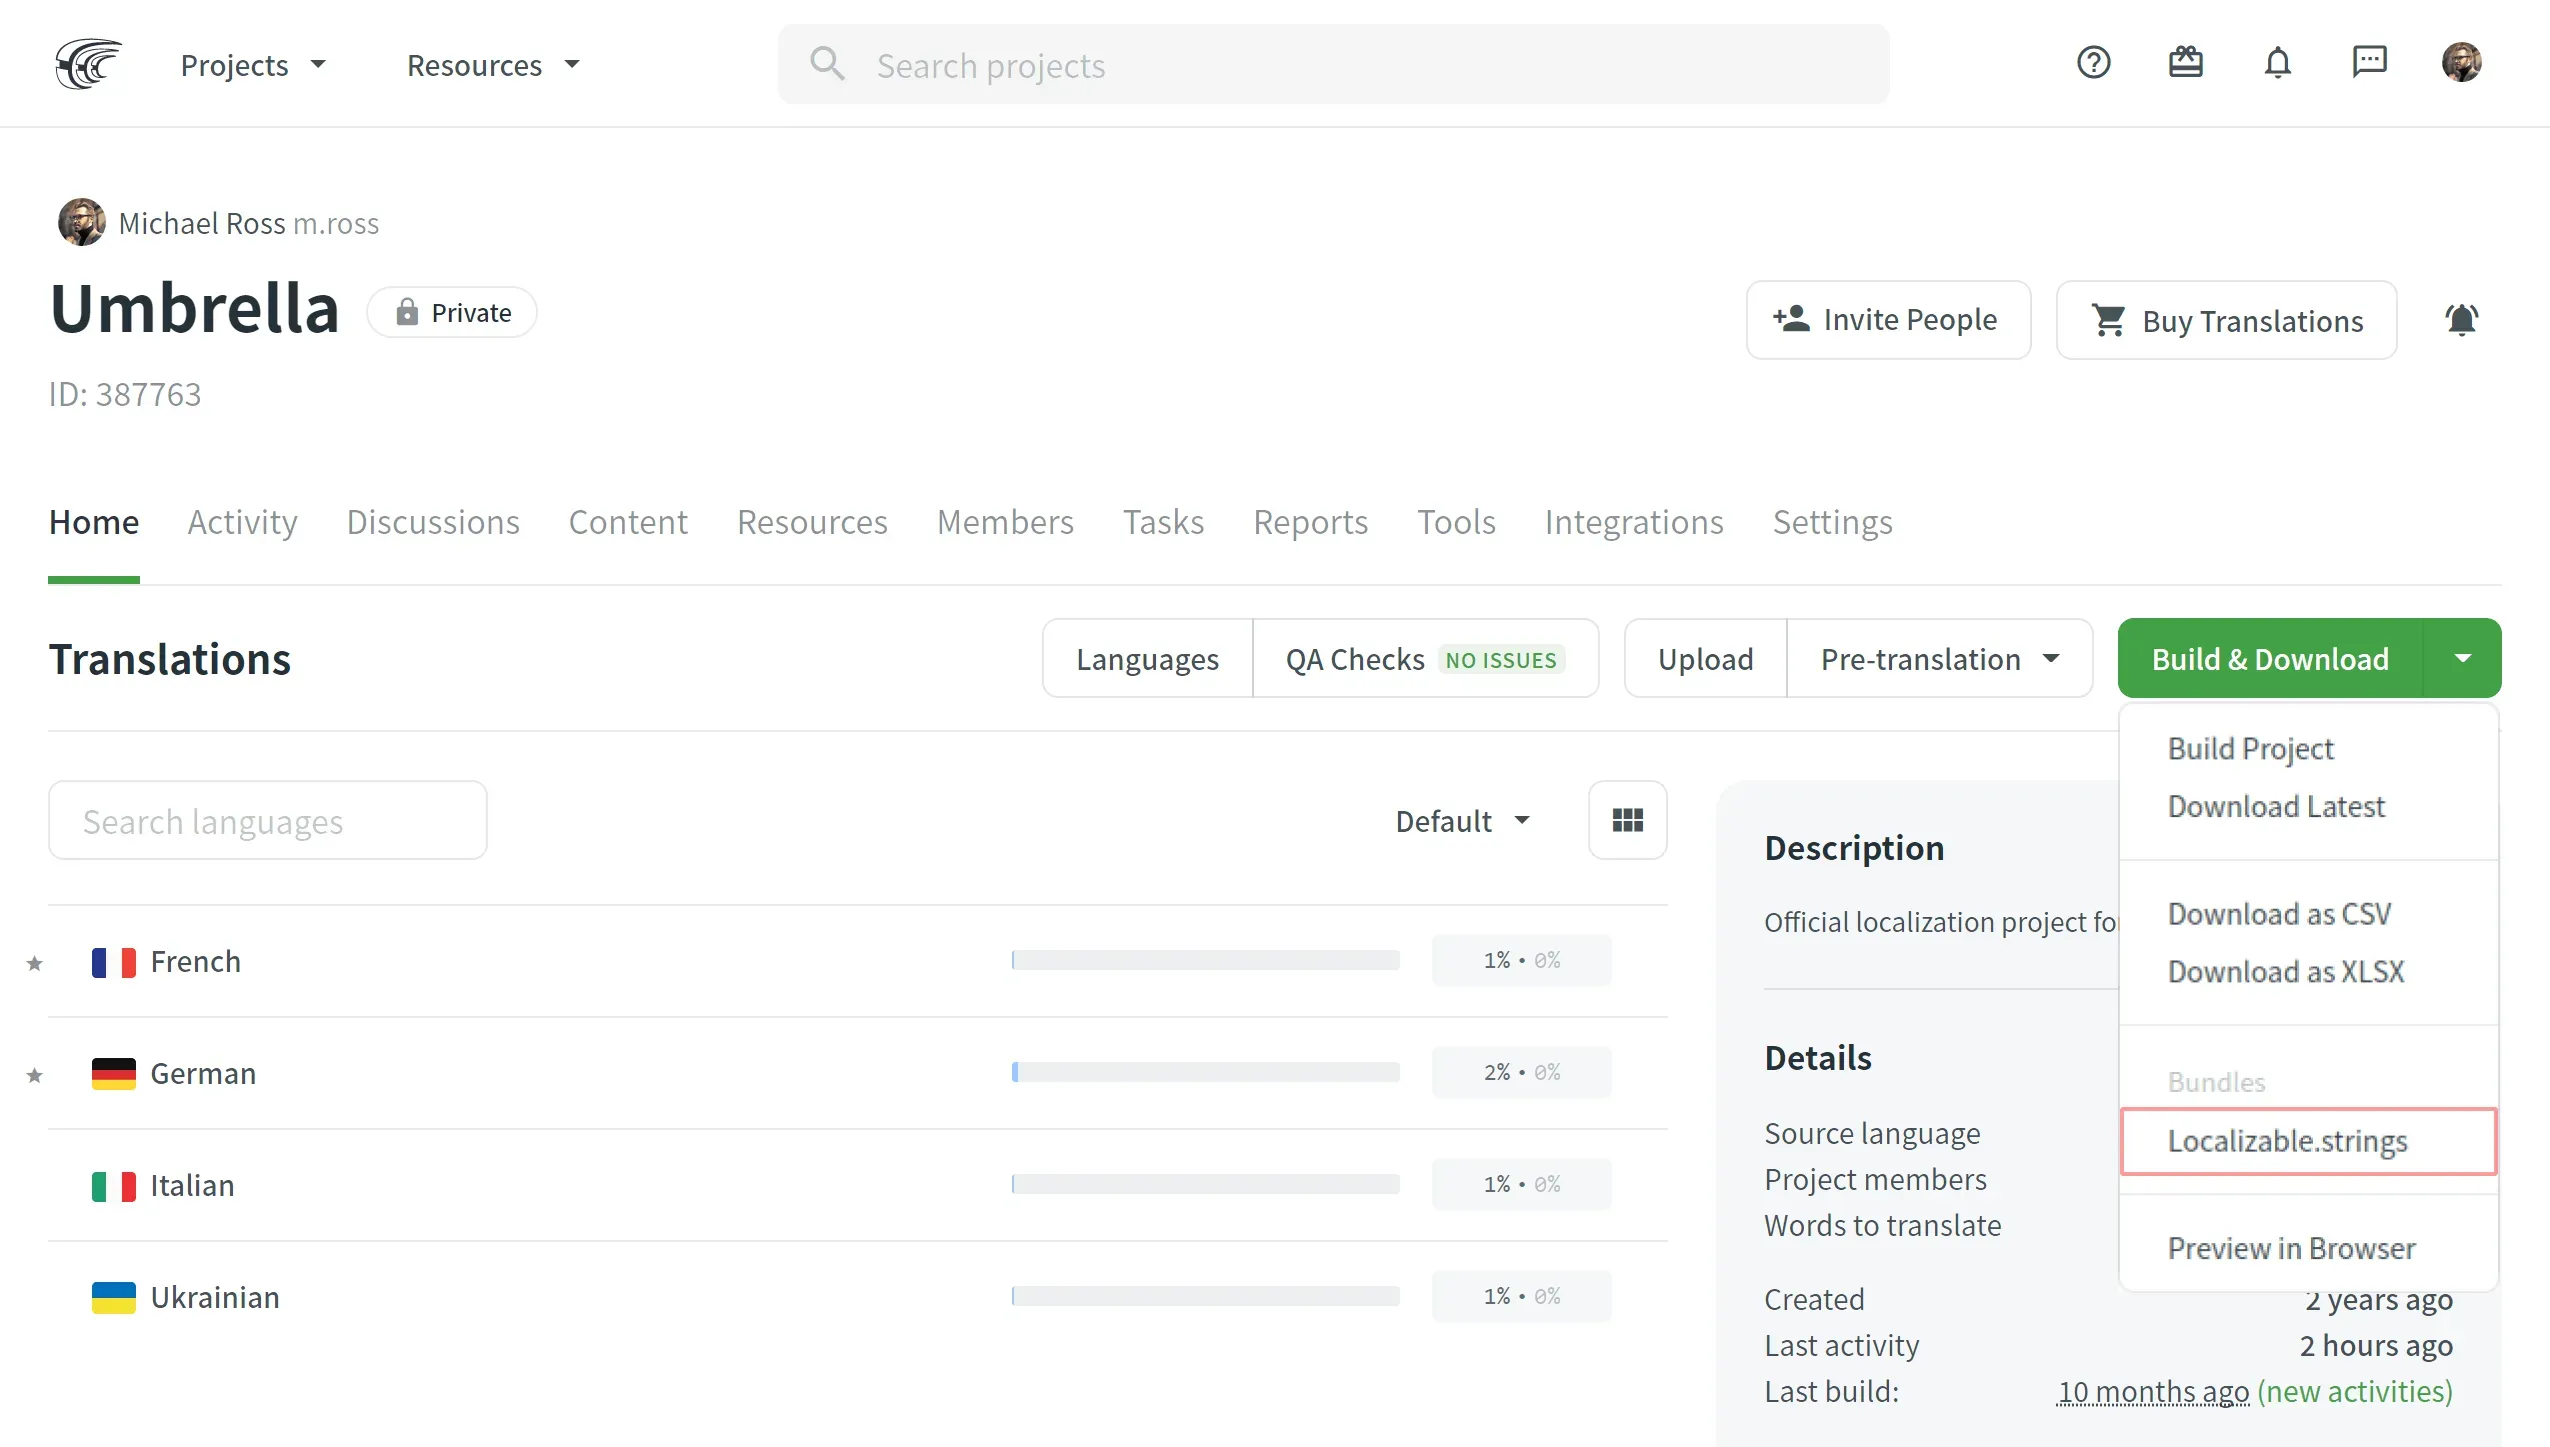Click the Crowdin logo icon
This screenshot has width=2550, height=1447.
[x=88, y=64]
